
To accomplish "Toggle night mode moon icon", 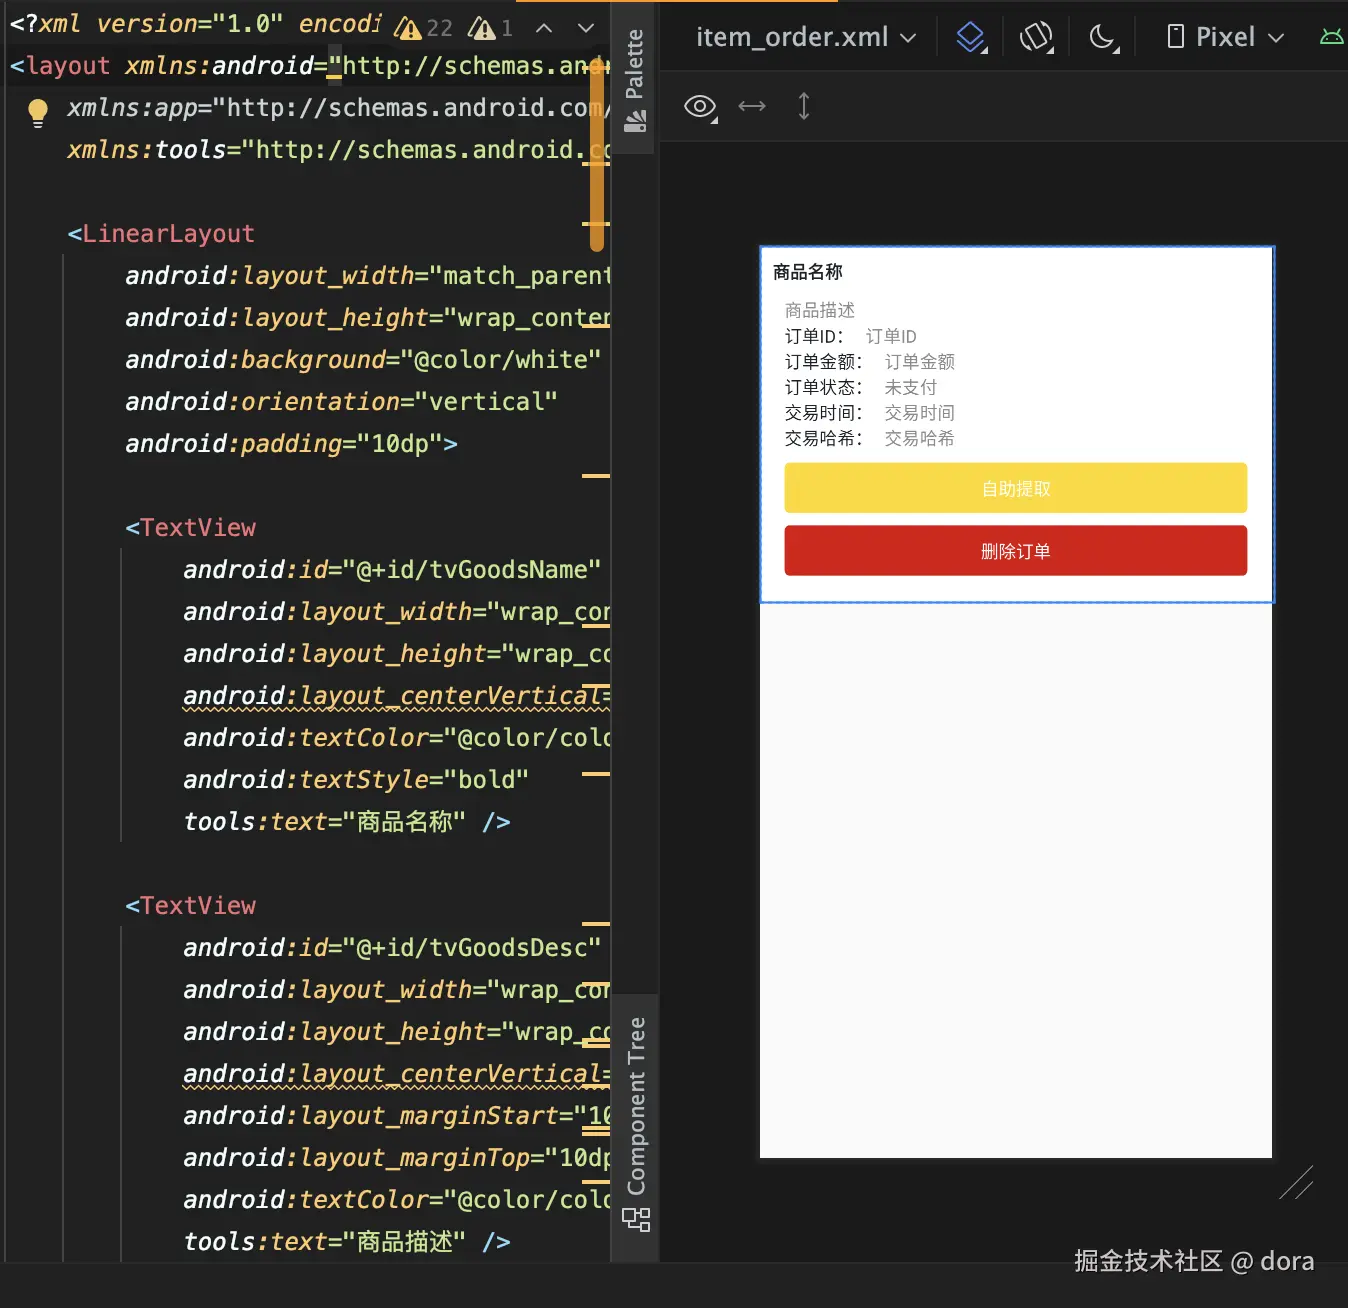I will click(x=1103, y=38).
